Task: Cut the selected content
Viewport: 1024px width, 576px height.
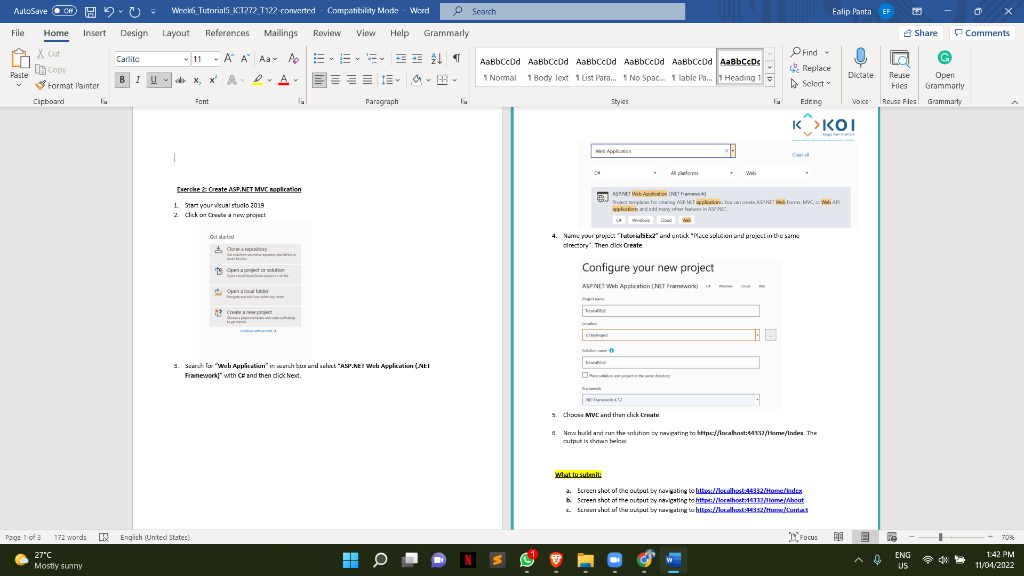Action: pos(48,54)
